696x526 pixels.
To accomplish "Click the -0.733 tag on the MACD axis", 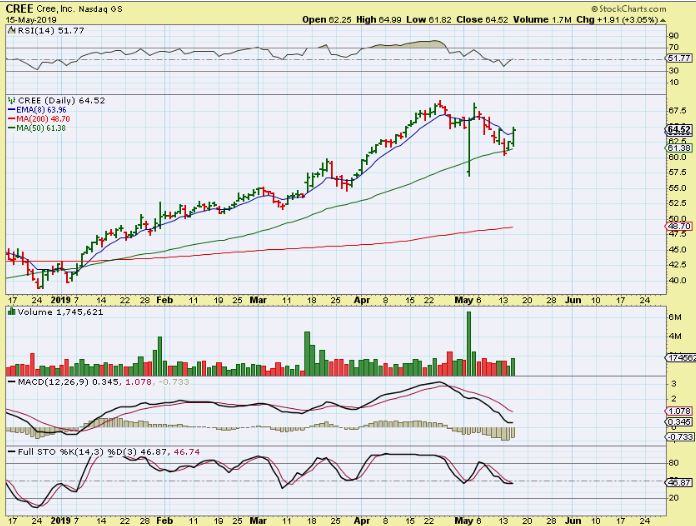I will pyautogui.click(x=679, y=437).
